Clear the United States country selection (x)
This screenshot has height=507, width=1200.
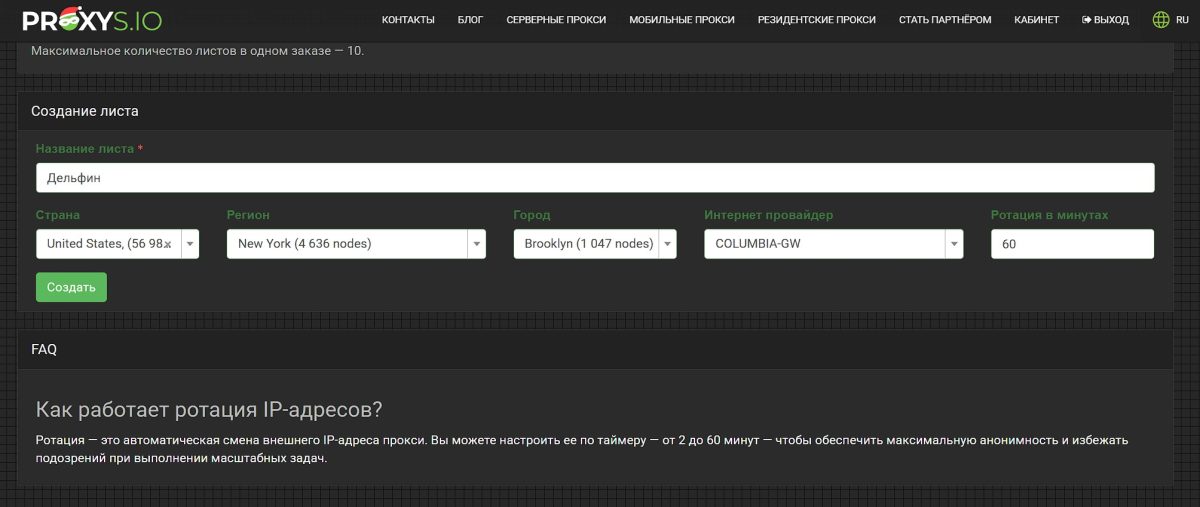click(168, 244)
